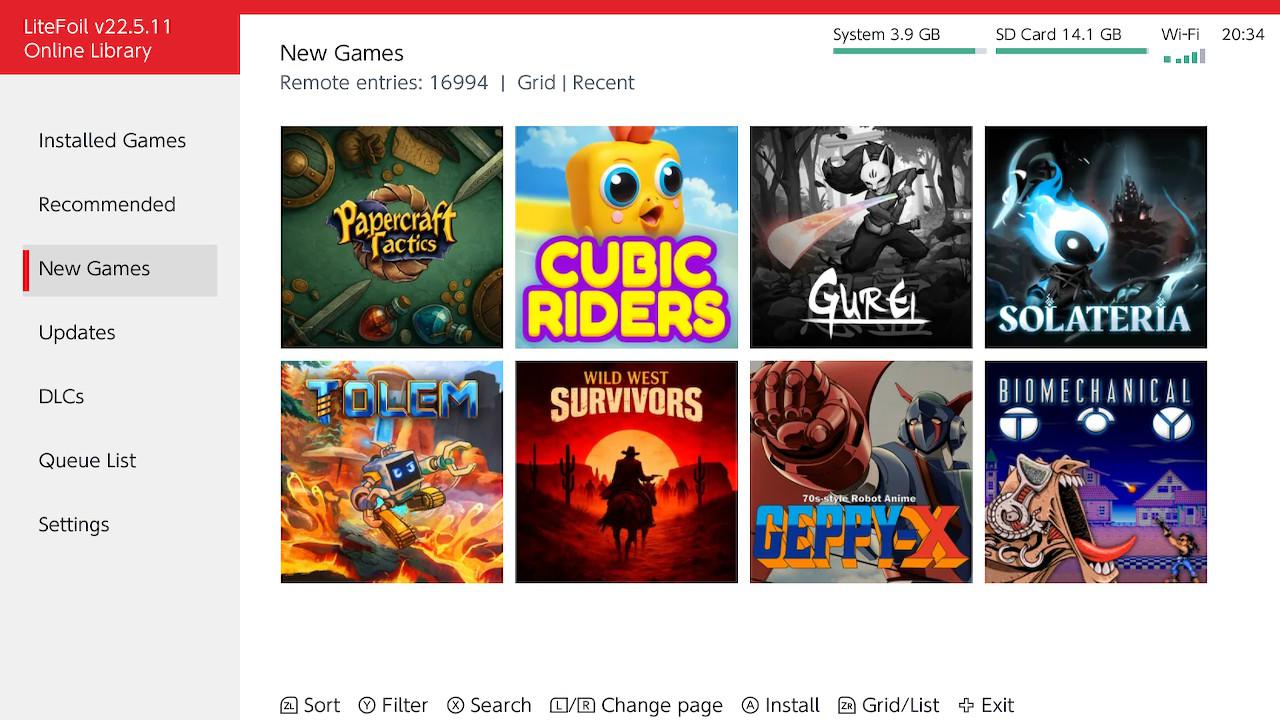Select the Solateria game tile

click(x=1096, y=237)
